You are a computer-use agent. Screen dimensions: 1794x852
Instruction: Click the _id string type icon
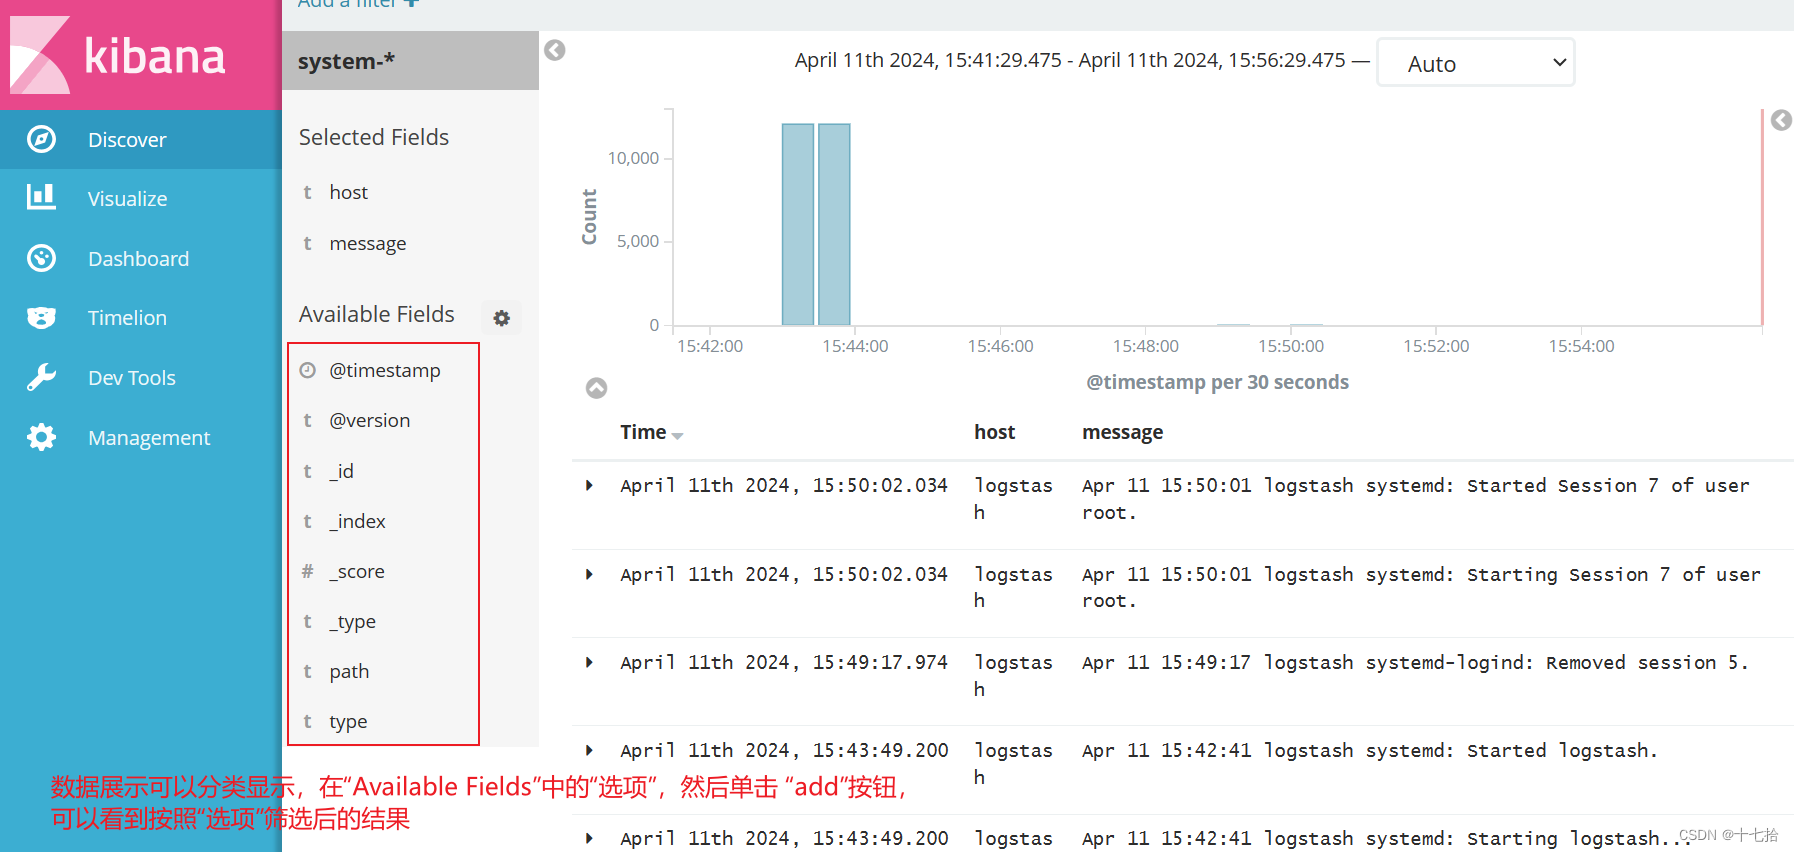308,471
